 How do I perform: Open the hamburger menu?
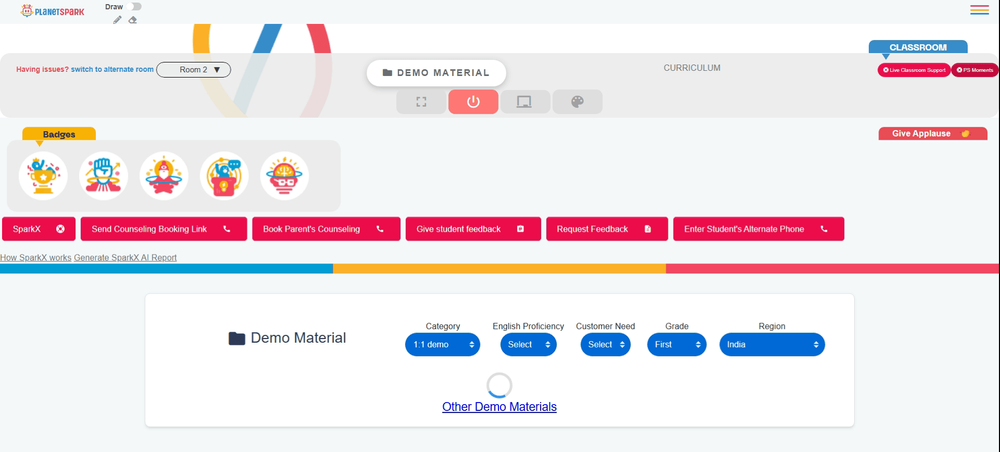979,10
